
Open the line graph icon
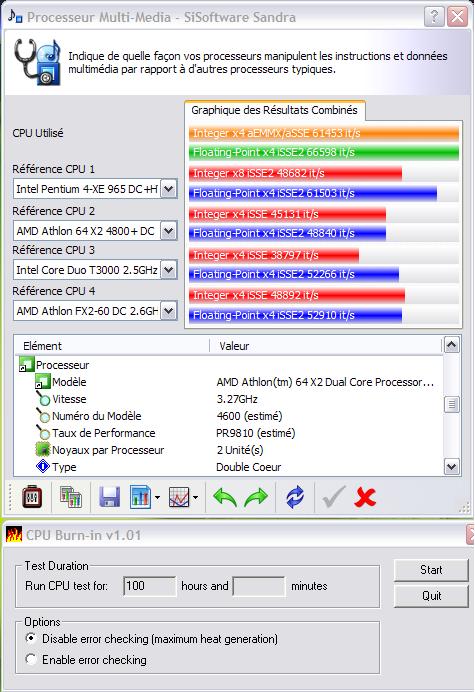(x=179, y=497)
